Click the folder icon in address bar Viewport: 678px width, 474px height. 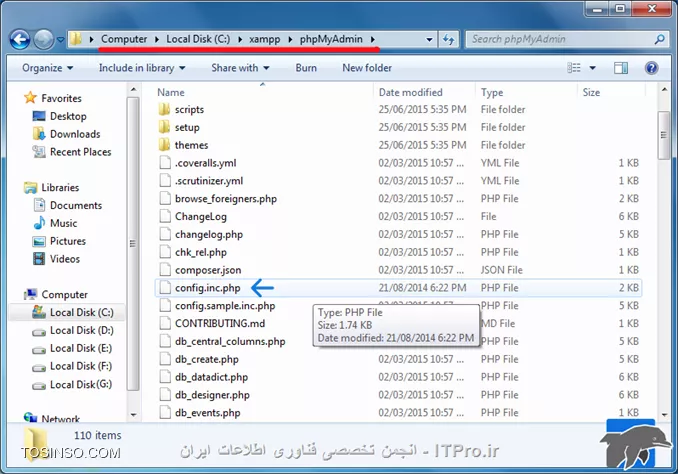76,39
